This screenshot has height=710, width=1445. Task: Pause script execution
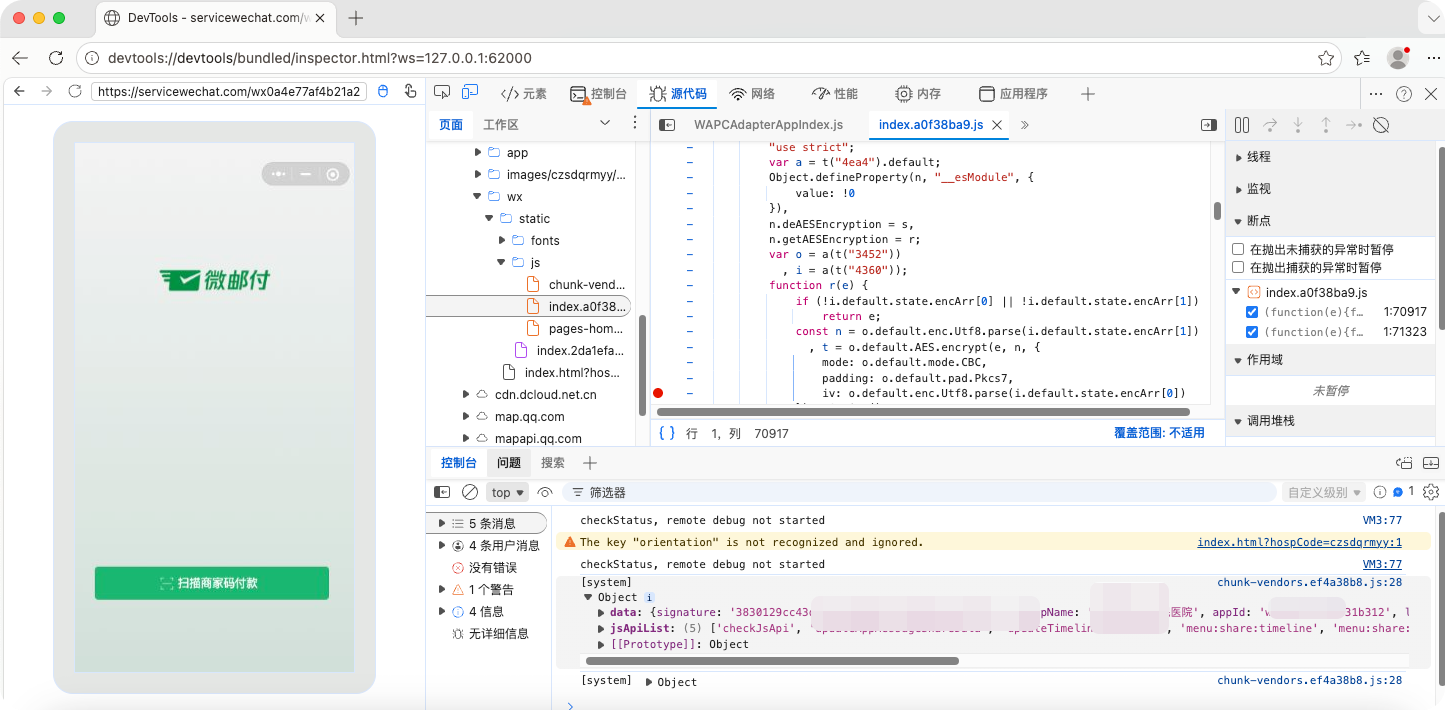tap(1242, 125)
